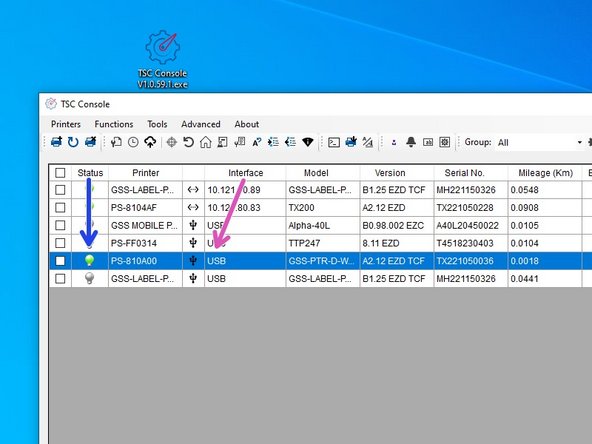Click the diagonal ruler scale icon
This screenshot has width=592, height=444.
pos(367,142)
